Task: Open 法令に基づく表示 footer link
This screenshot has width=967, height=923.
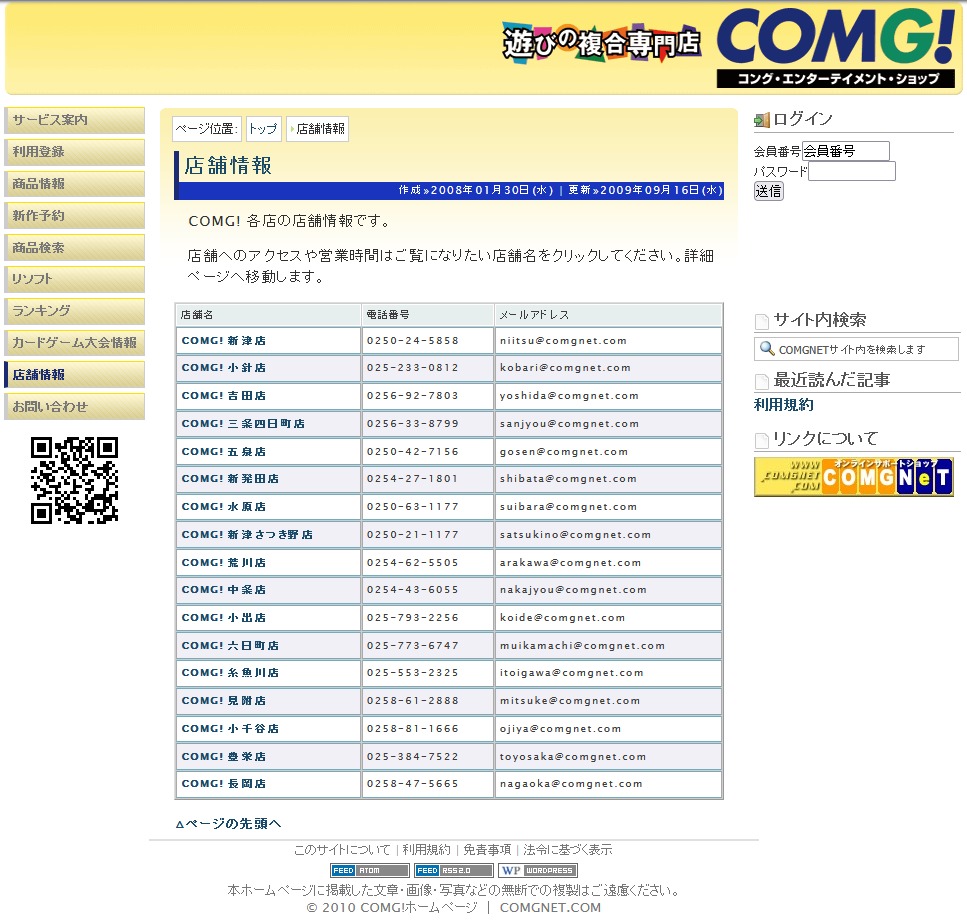Action: tap(567, 850)
